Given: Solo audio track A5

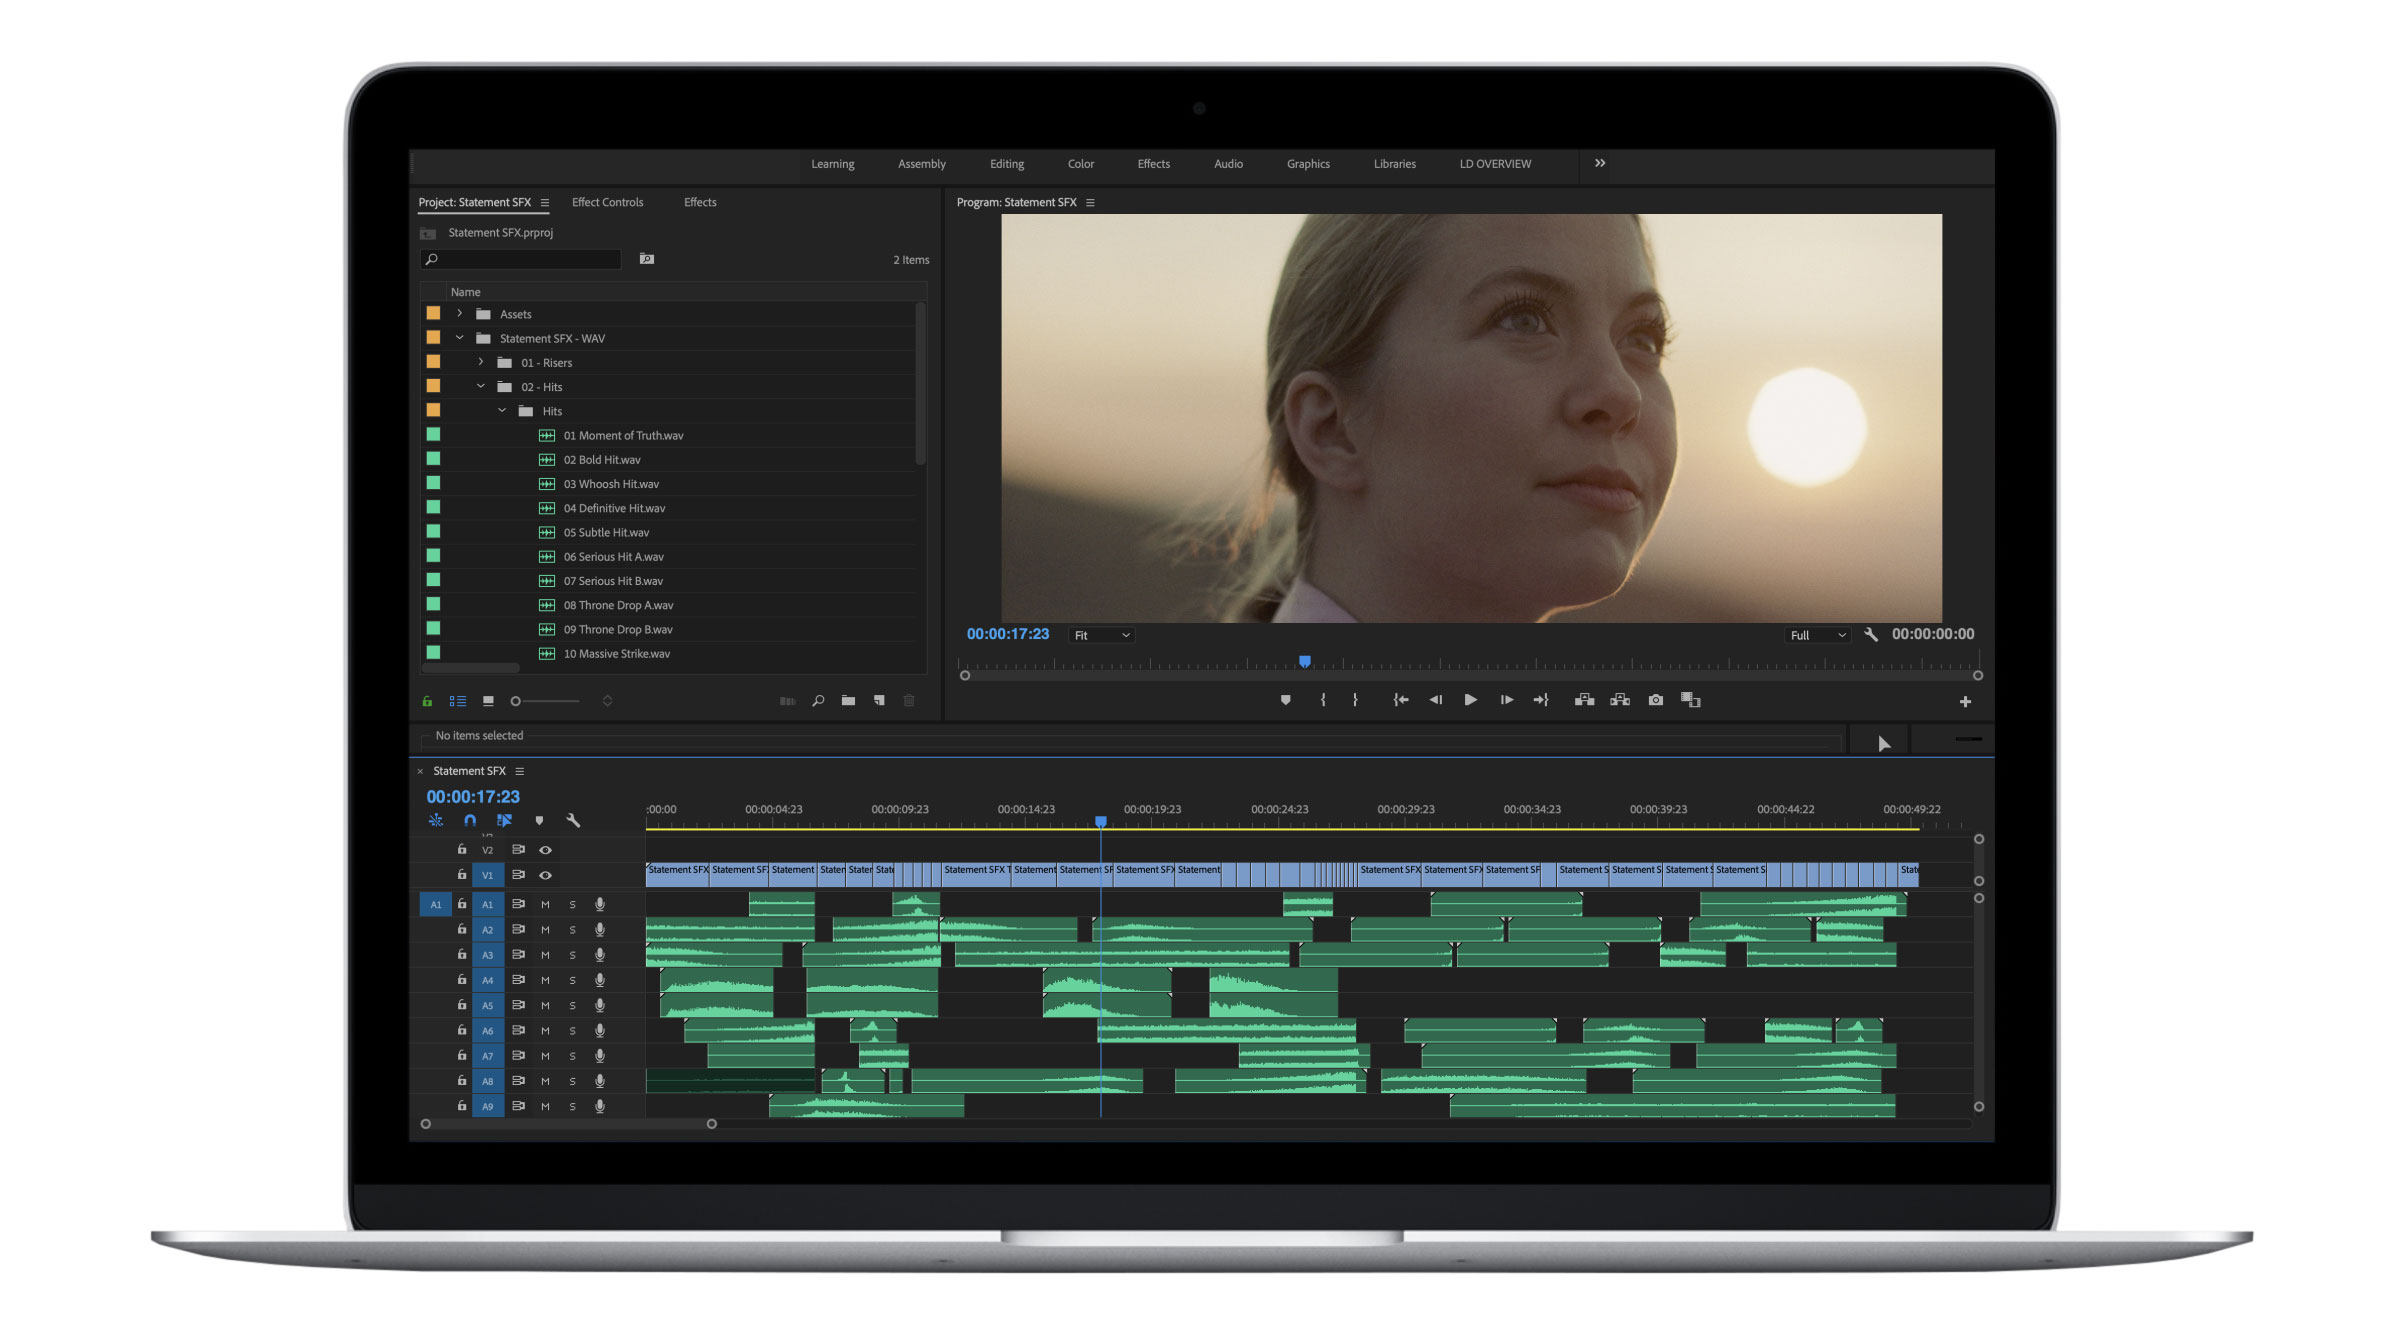Looking at the screenshot, I should (572, 1005).
